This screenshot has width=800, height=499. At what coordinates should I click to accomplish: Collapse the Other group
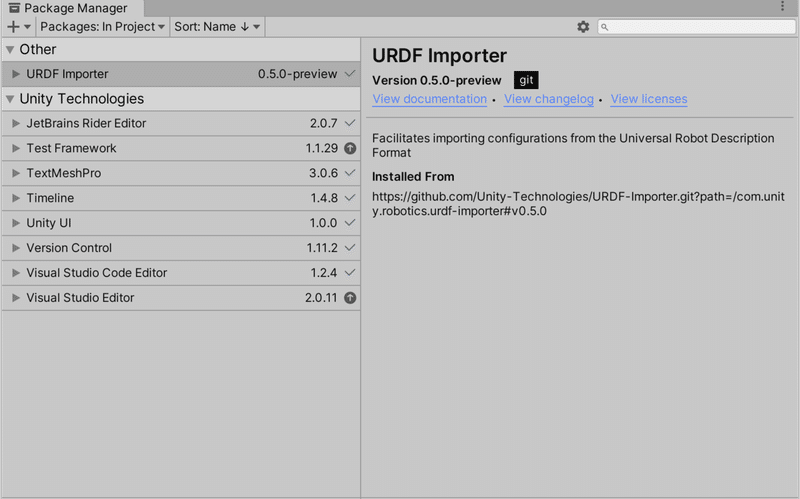point(10,49)
